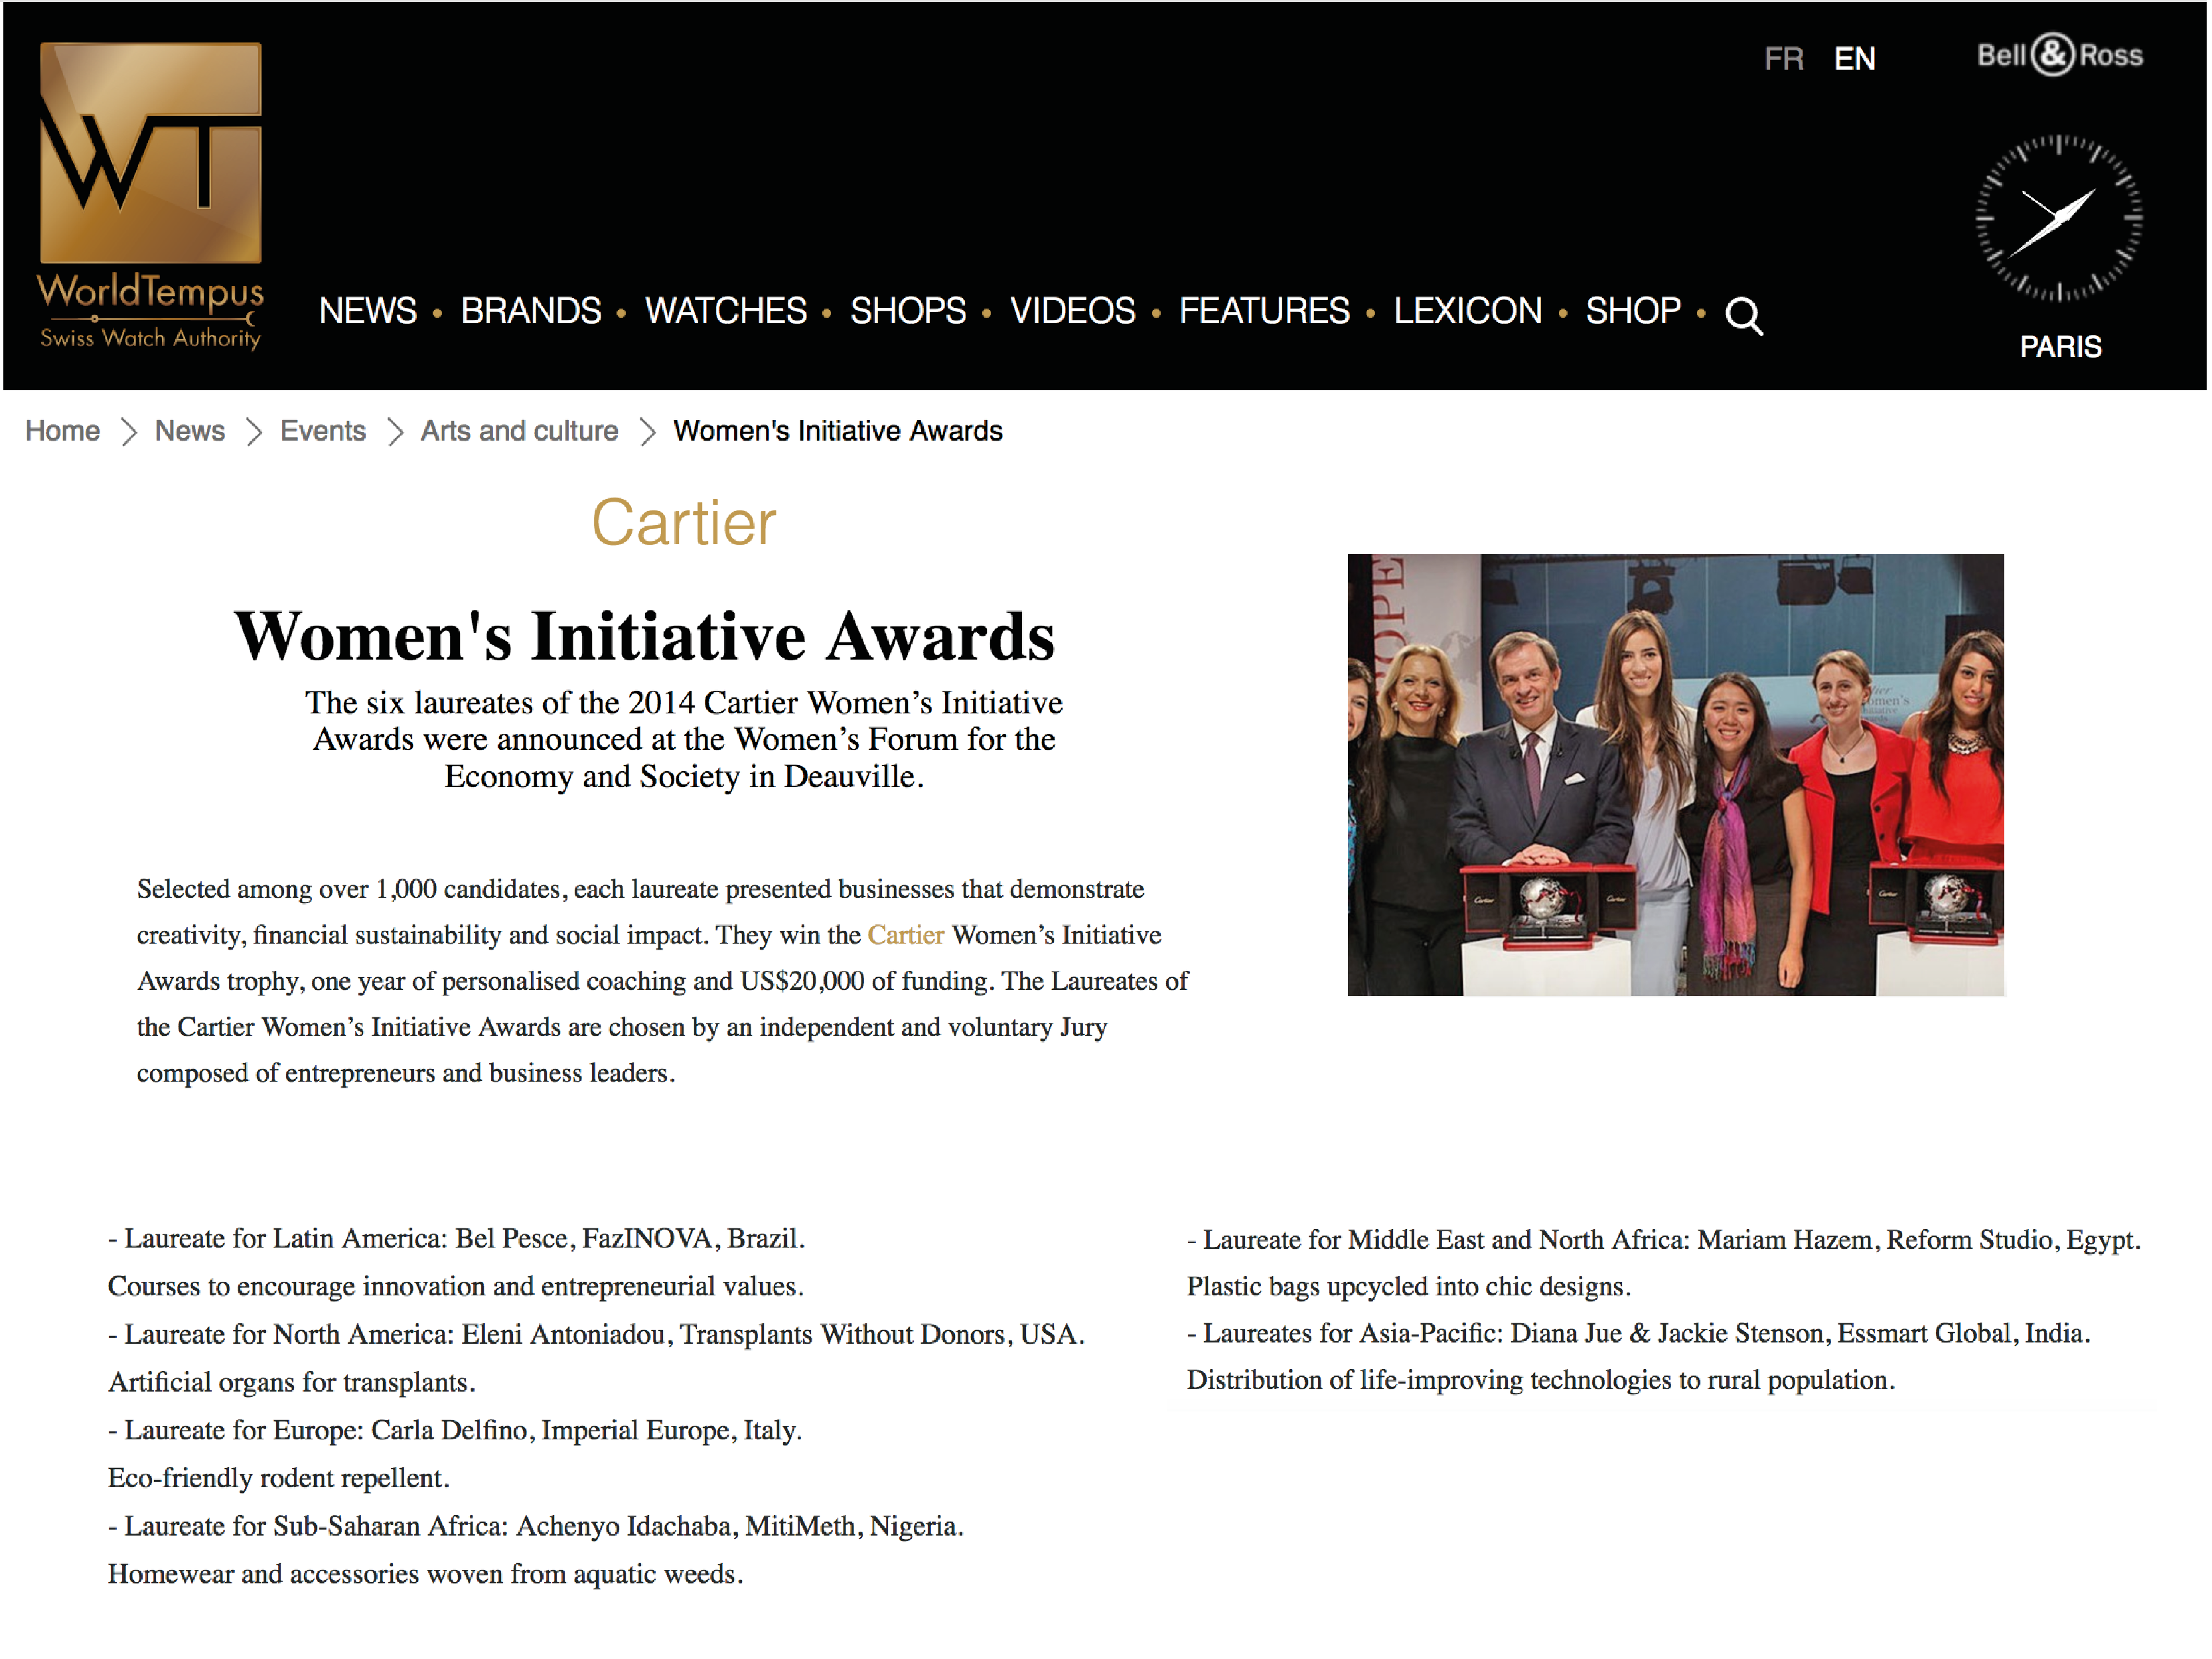Go to Home breadcrumb link
The height and width of the screenshot is (1659, 2212).
click(62, 431)
